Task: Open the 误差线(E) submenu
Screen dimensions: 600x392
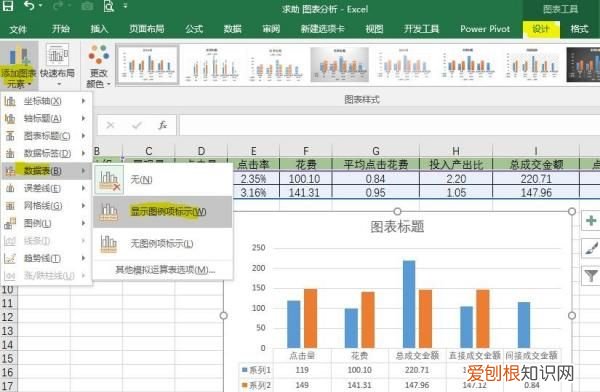Action: tap(46, 188)
